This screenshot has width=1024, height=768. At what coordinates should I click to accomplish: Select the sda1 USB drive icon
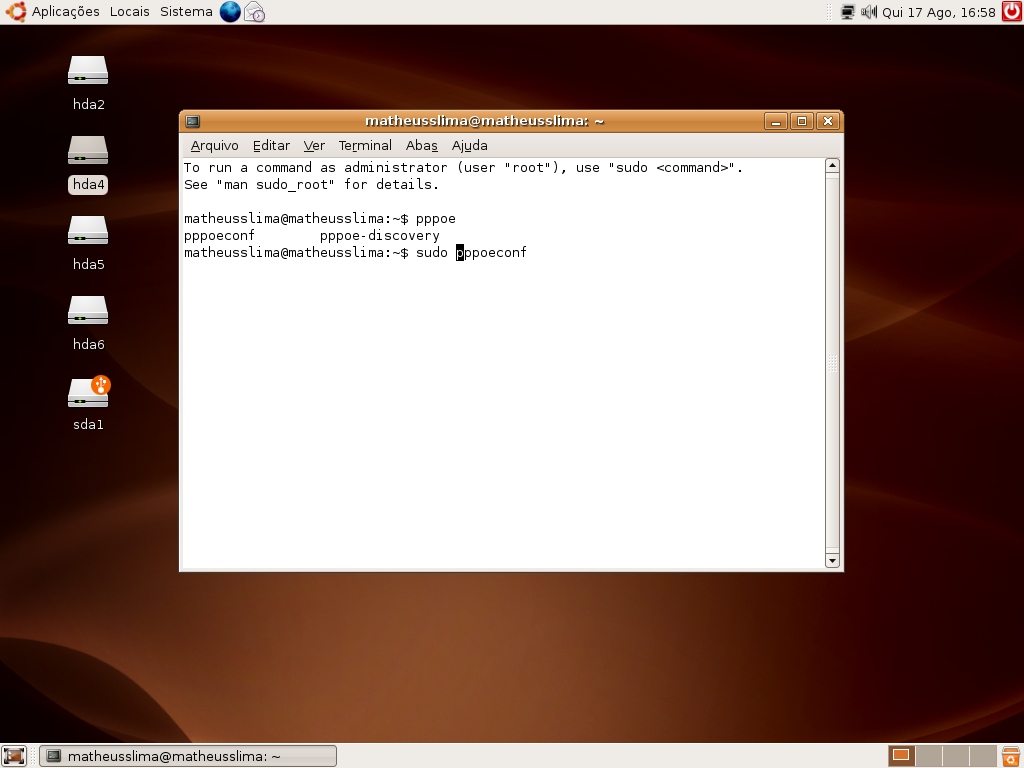click(x=88, y=392)
